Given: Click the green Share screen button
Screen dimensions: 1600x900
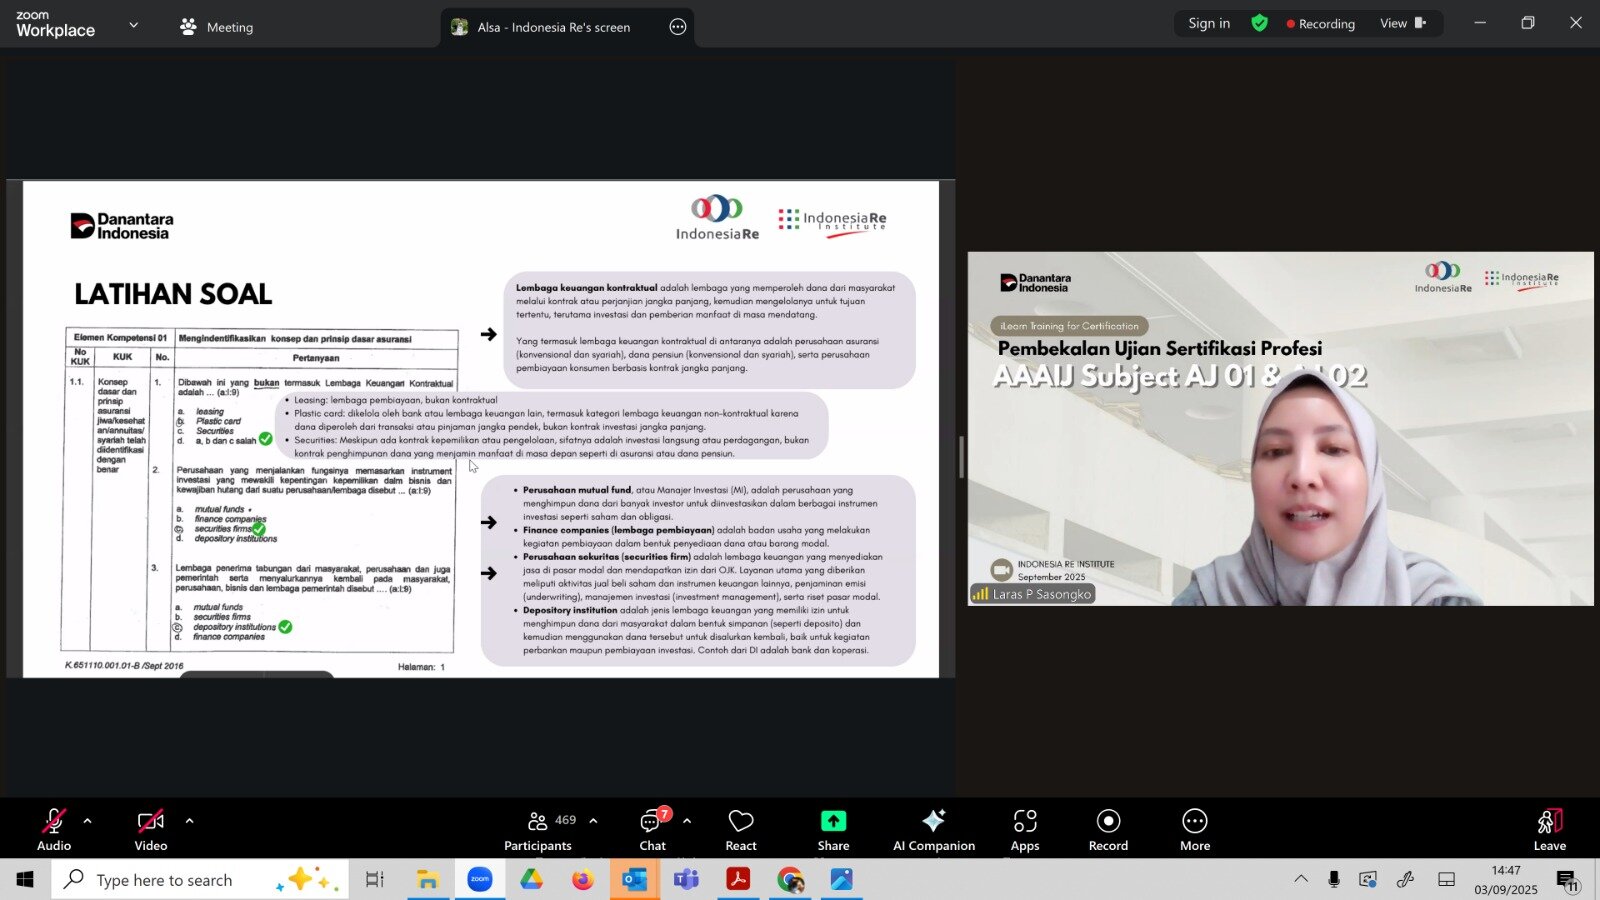Looking at the screenshot, I should coord(833,829).
